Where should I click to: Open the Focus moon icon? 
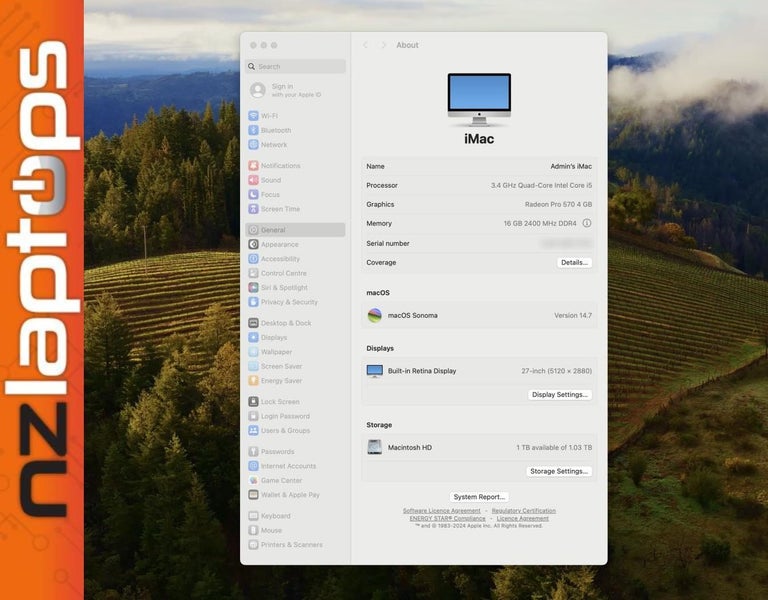coord(253,194)
